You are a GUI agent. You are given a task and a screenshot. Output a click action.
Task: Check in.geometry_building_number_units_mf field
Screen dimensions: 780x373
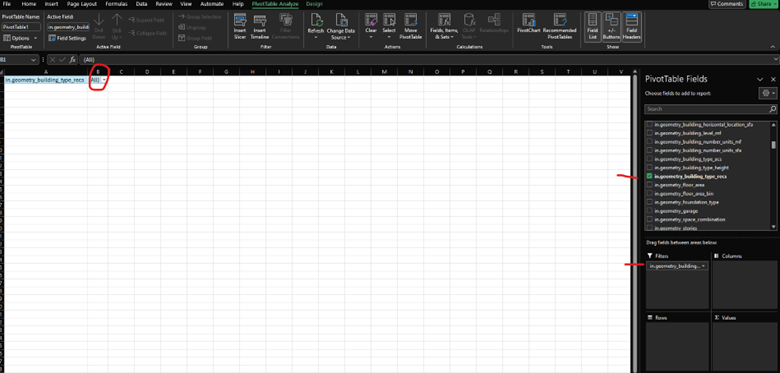tap(649, 142)
